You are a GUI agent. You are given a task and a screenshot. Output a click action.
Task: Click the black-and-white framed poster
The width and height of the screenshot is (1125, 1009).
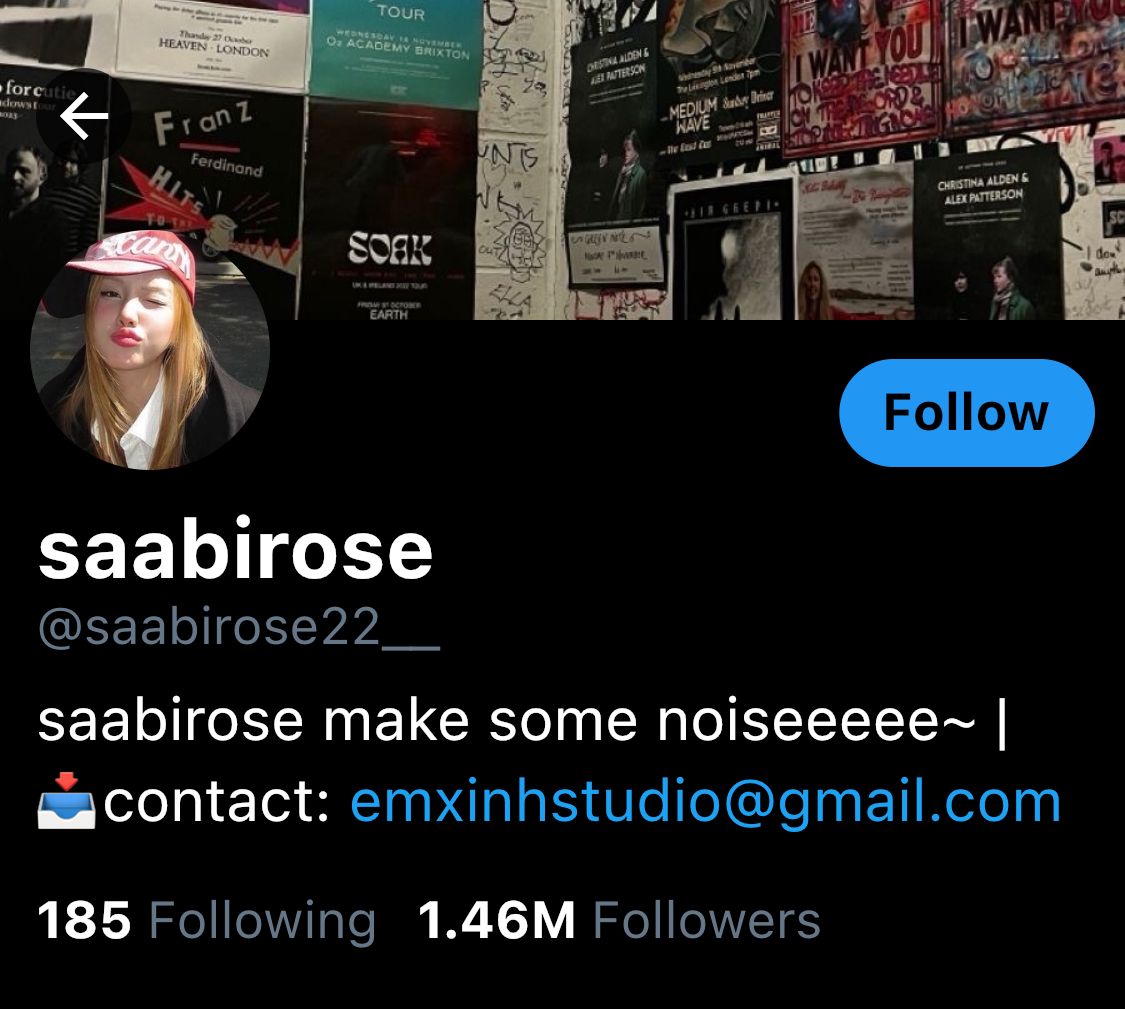(x=732, y=251)
